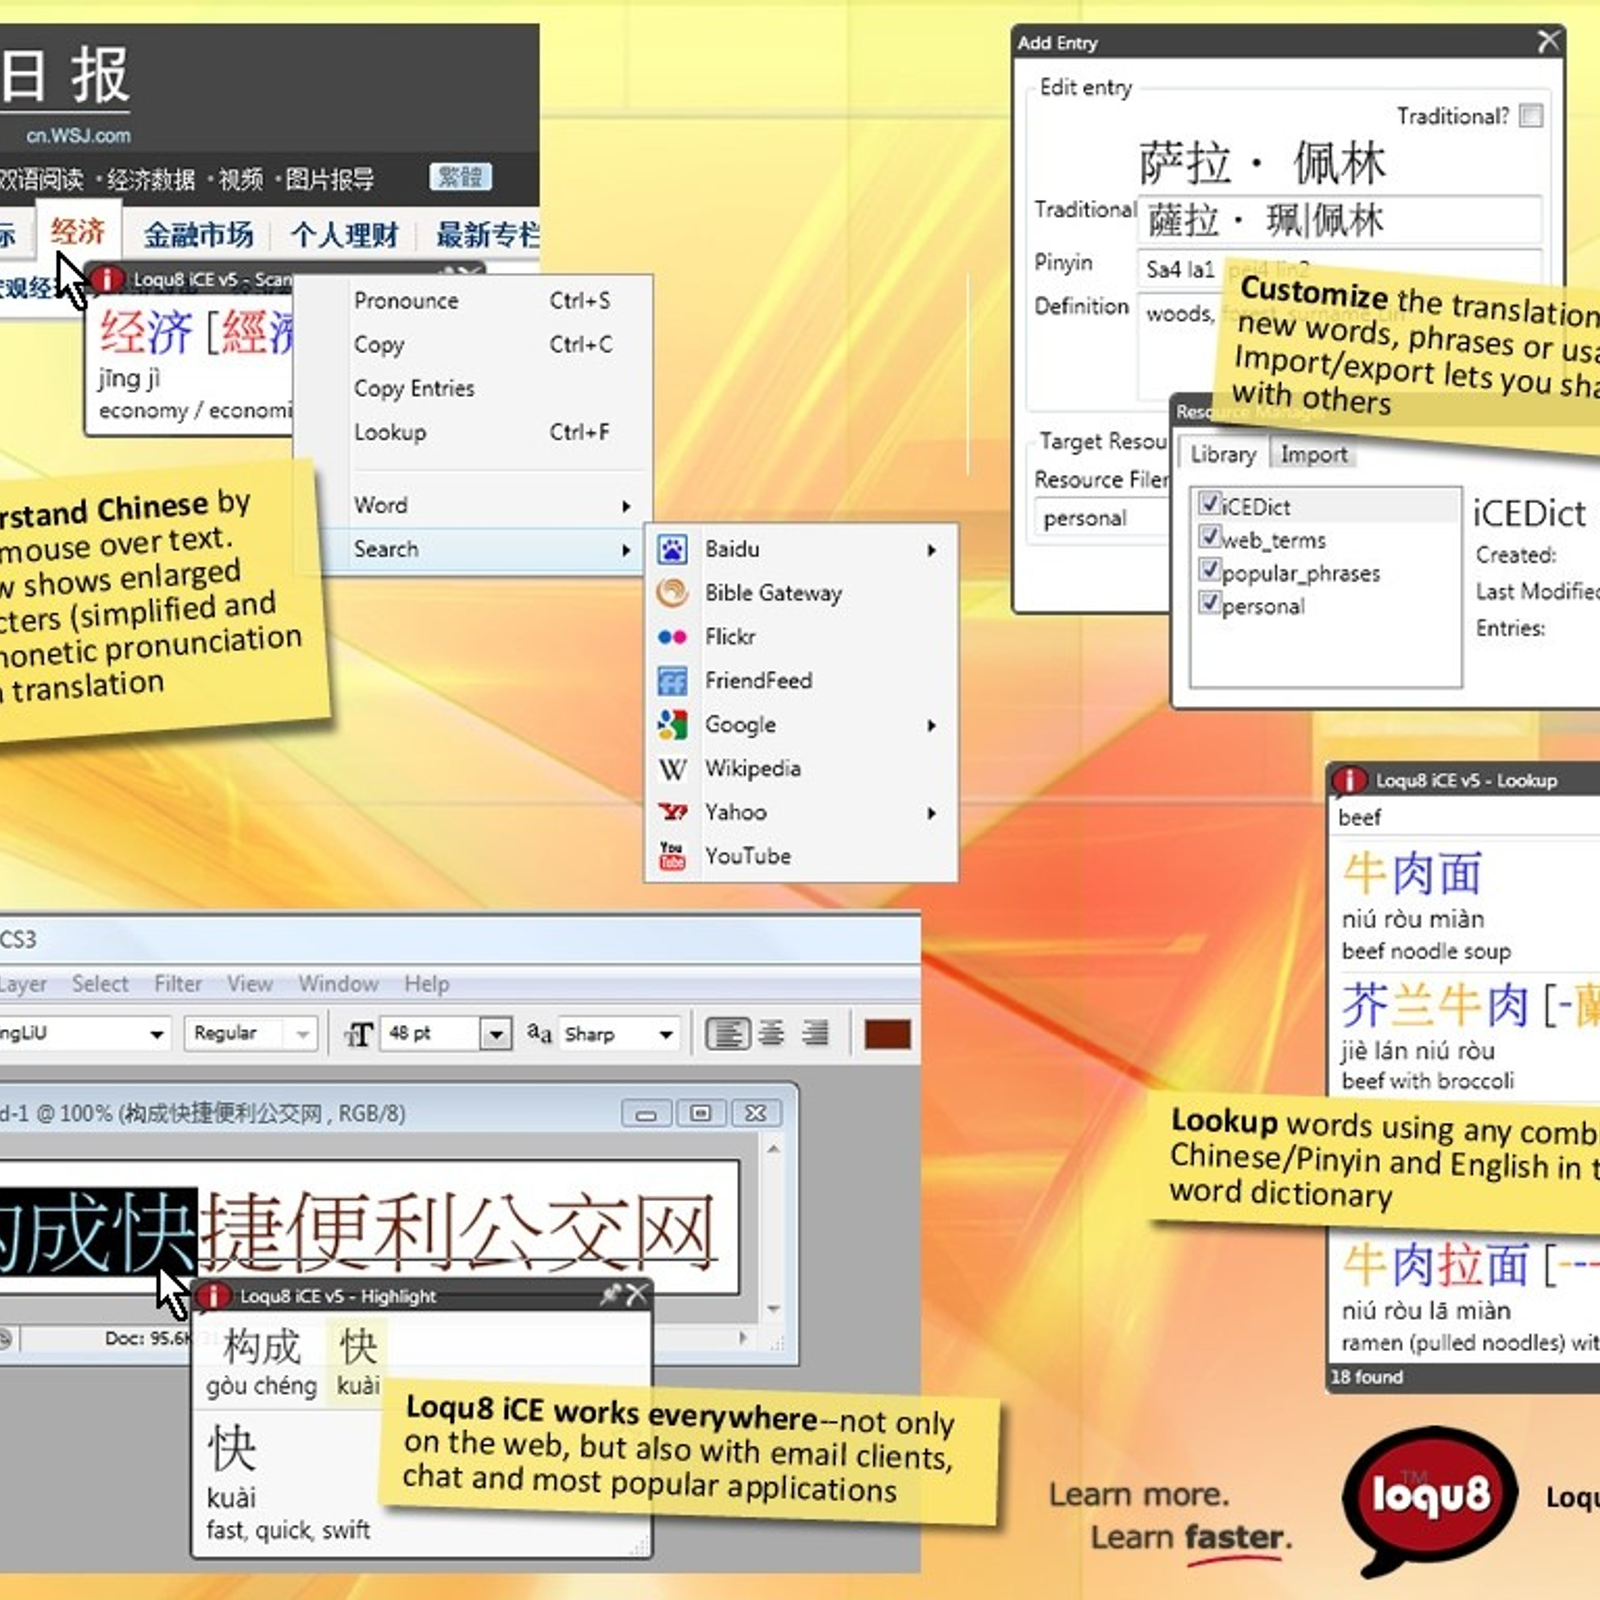Switch to the Import tab

click(1314, 454)
